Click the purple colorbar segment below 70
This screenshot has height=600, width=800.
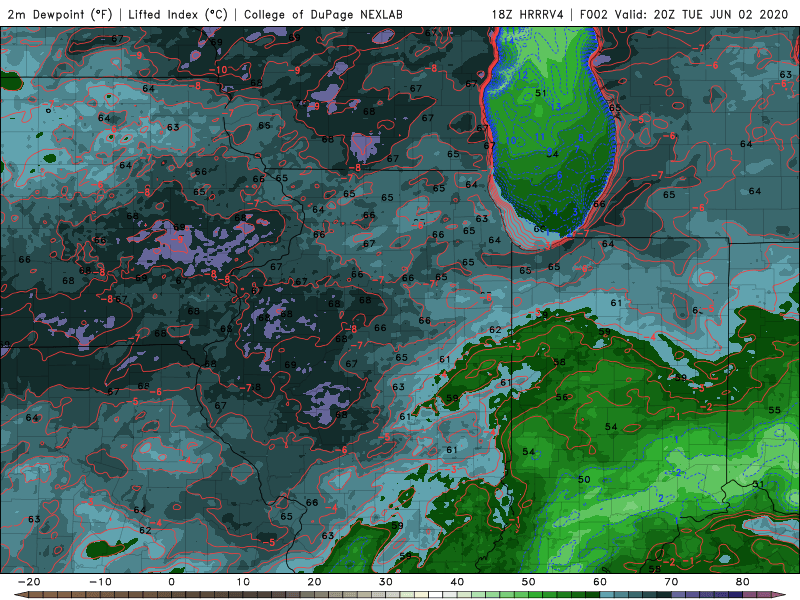[679, 595]
